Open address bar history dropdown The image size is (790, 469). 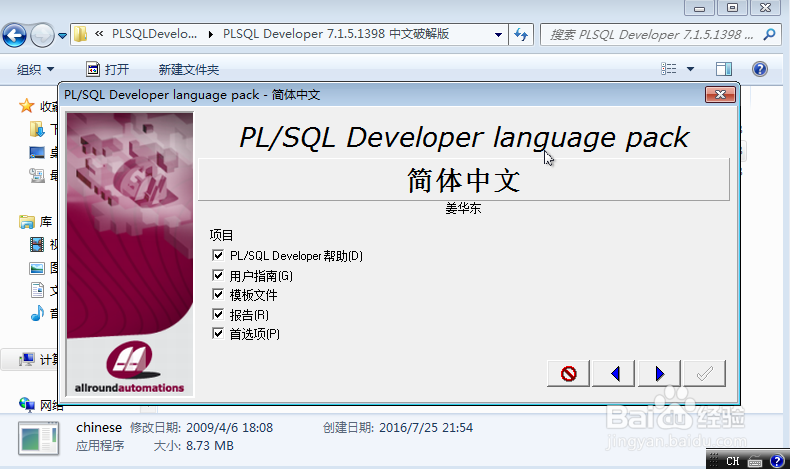click(x=498, y=35)
